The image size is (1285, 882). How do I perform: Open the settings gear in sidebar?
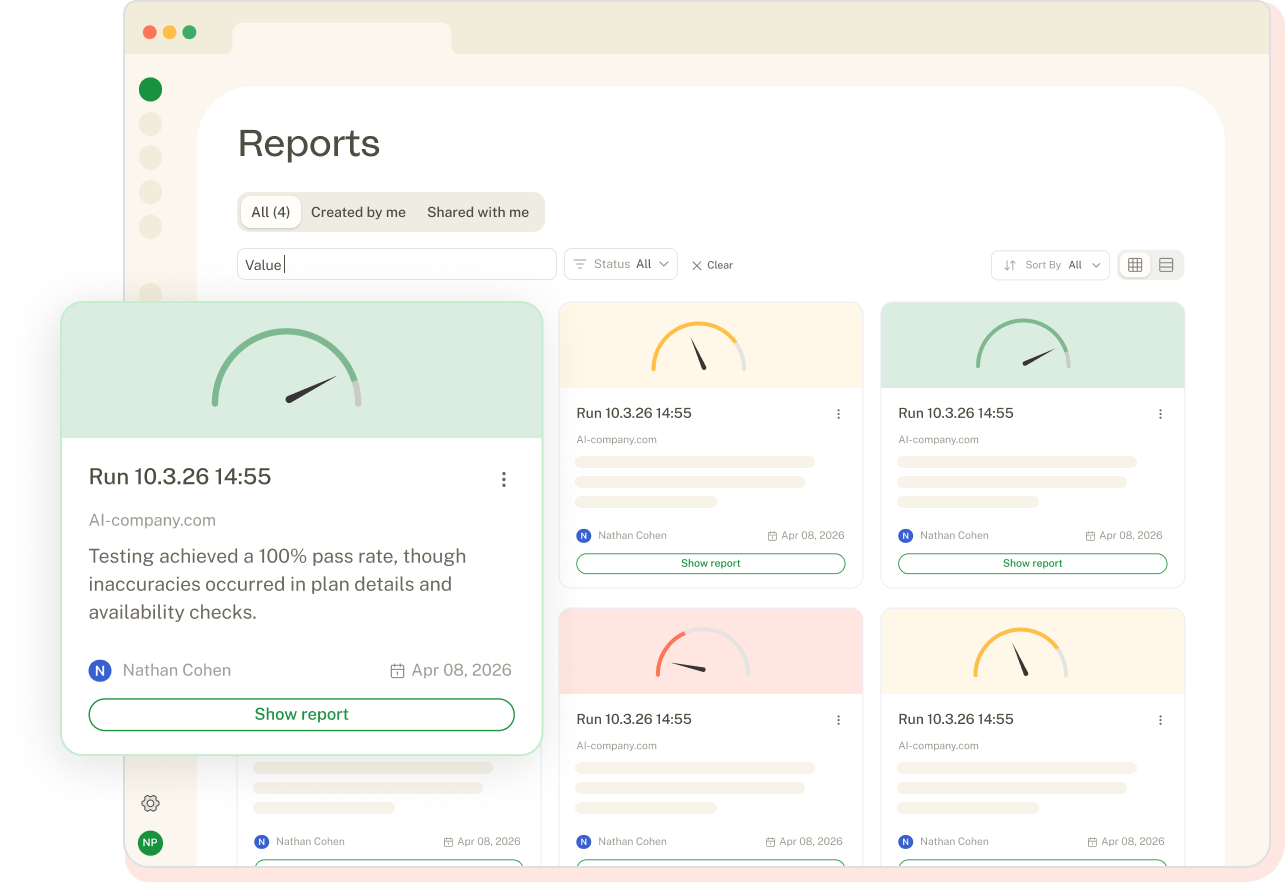tap(150, 803)
